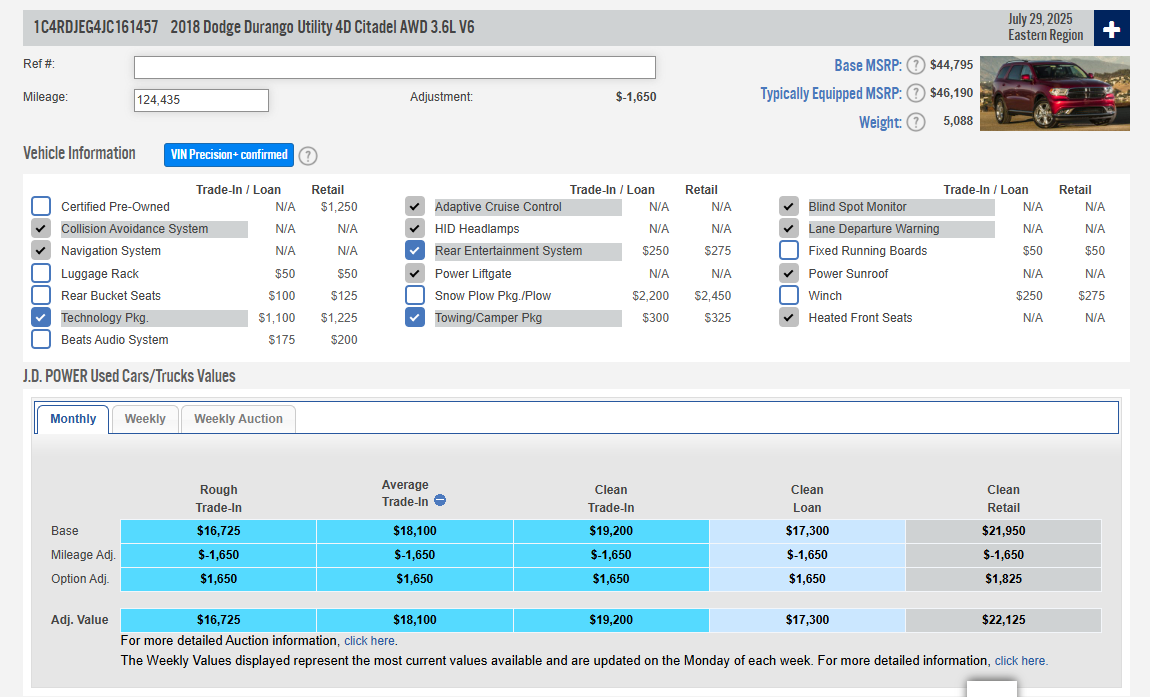Click Typically Equipped MSRP label link
This screenshot has height=697, width=1150.
click(x=831, y=93)
